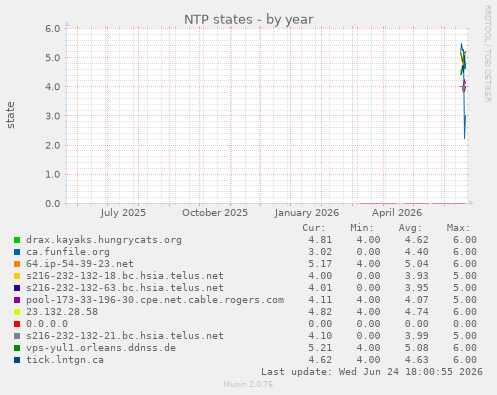Select the vps-yul1.orleans.ddnss.de legend label

pos(101,348)
